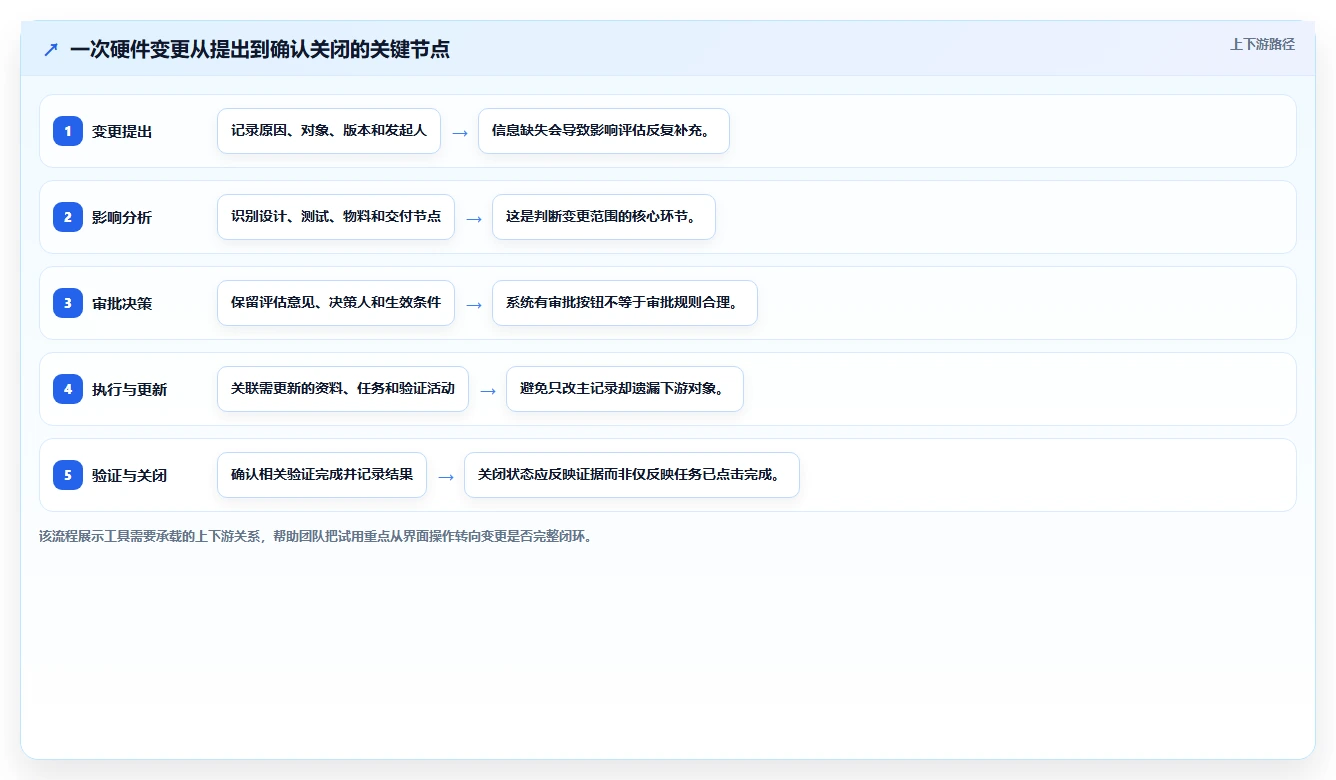Click the 关闭状态应反映证据 box

[632, 475]
